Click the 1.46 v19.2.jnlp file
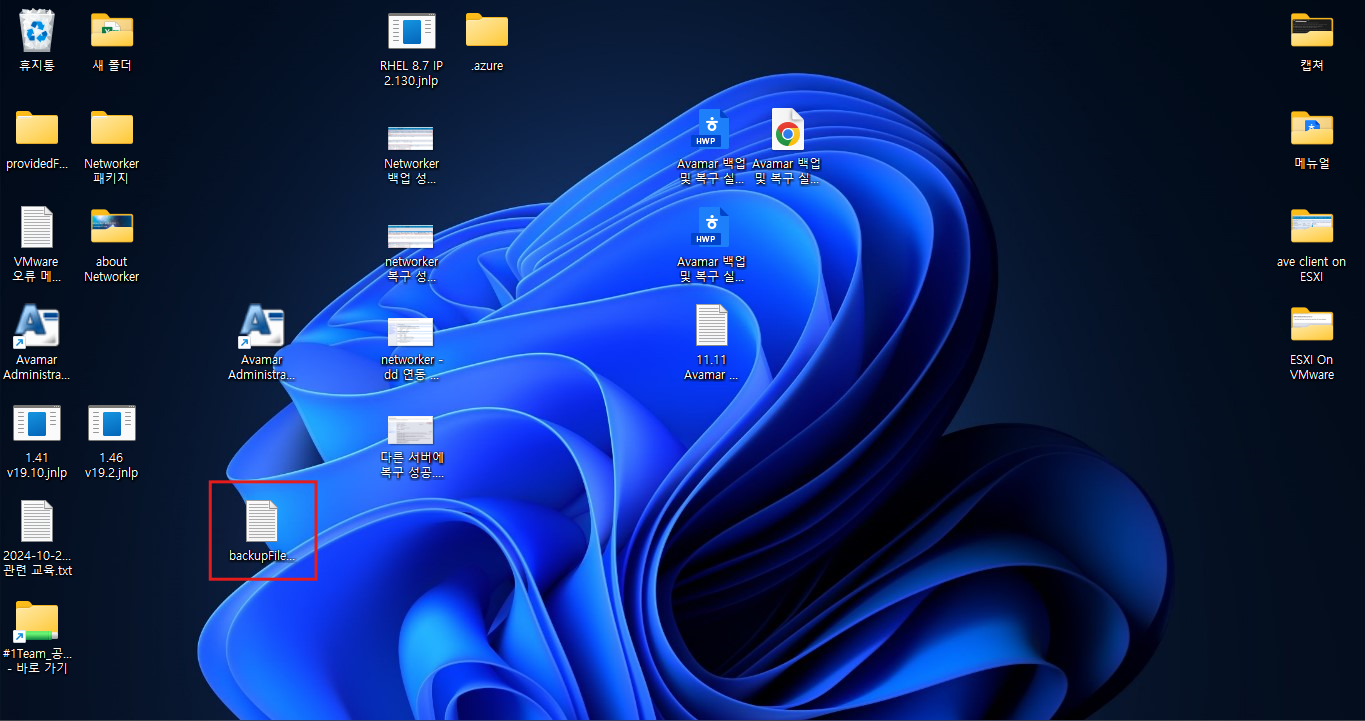This screenshot has height=721, width=1365. (112, 440)
